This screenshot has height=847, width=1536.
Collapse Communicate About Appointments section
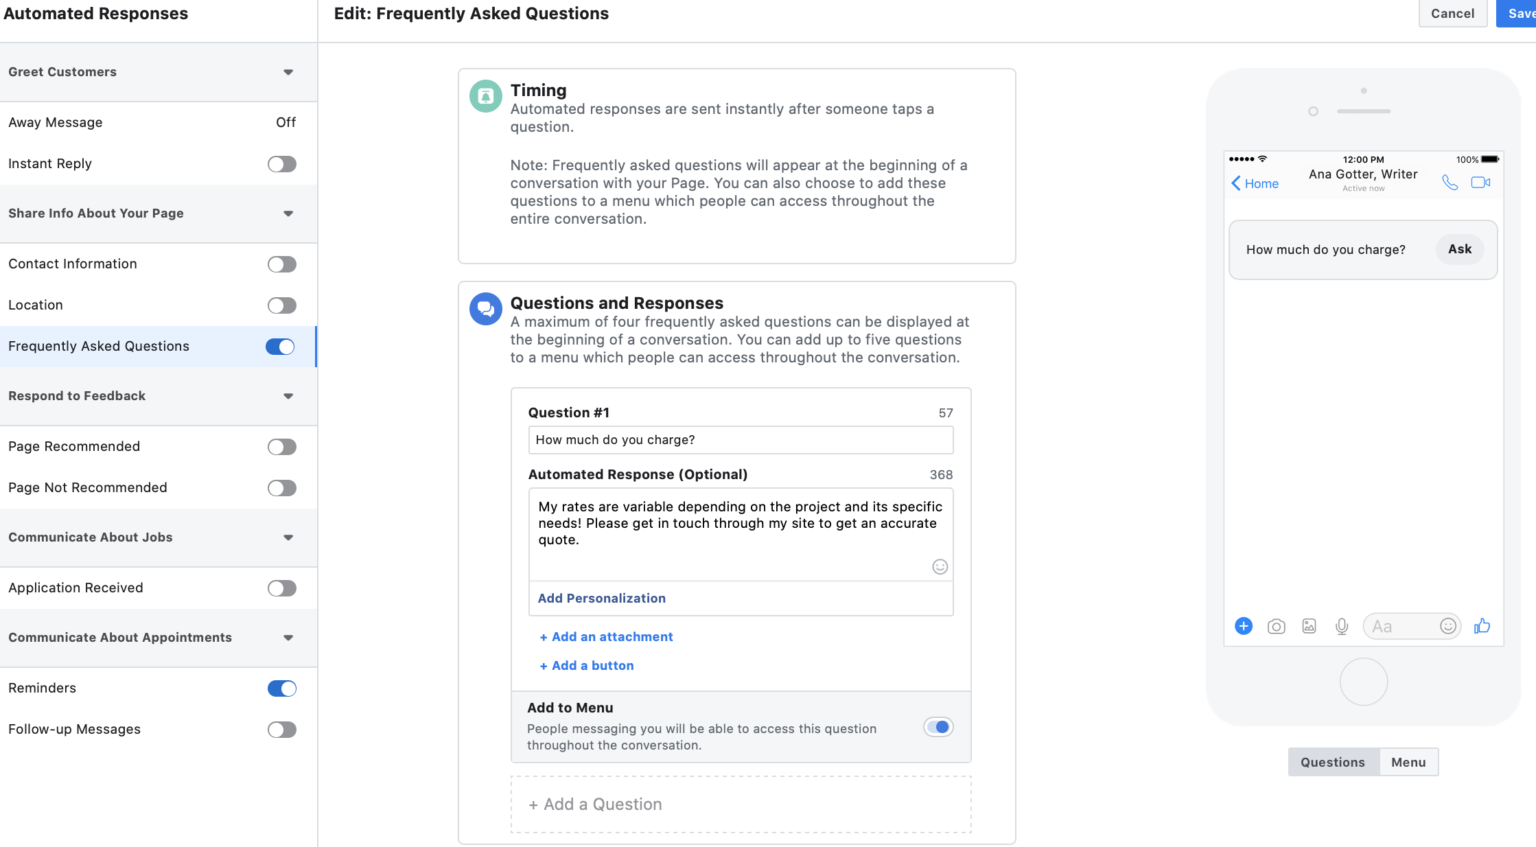(x=288, y=637)
